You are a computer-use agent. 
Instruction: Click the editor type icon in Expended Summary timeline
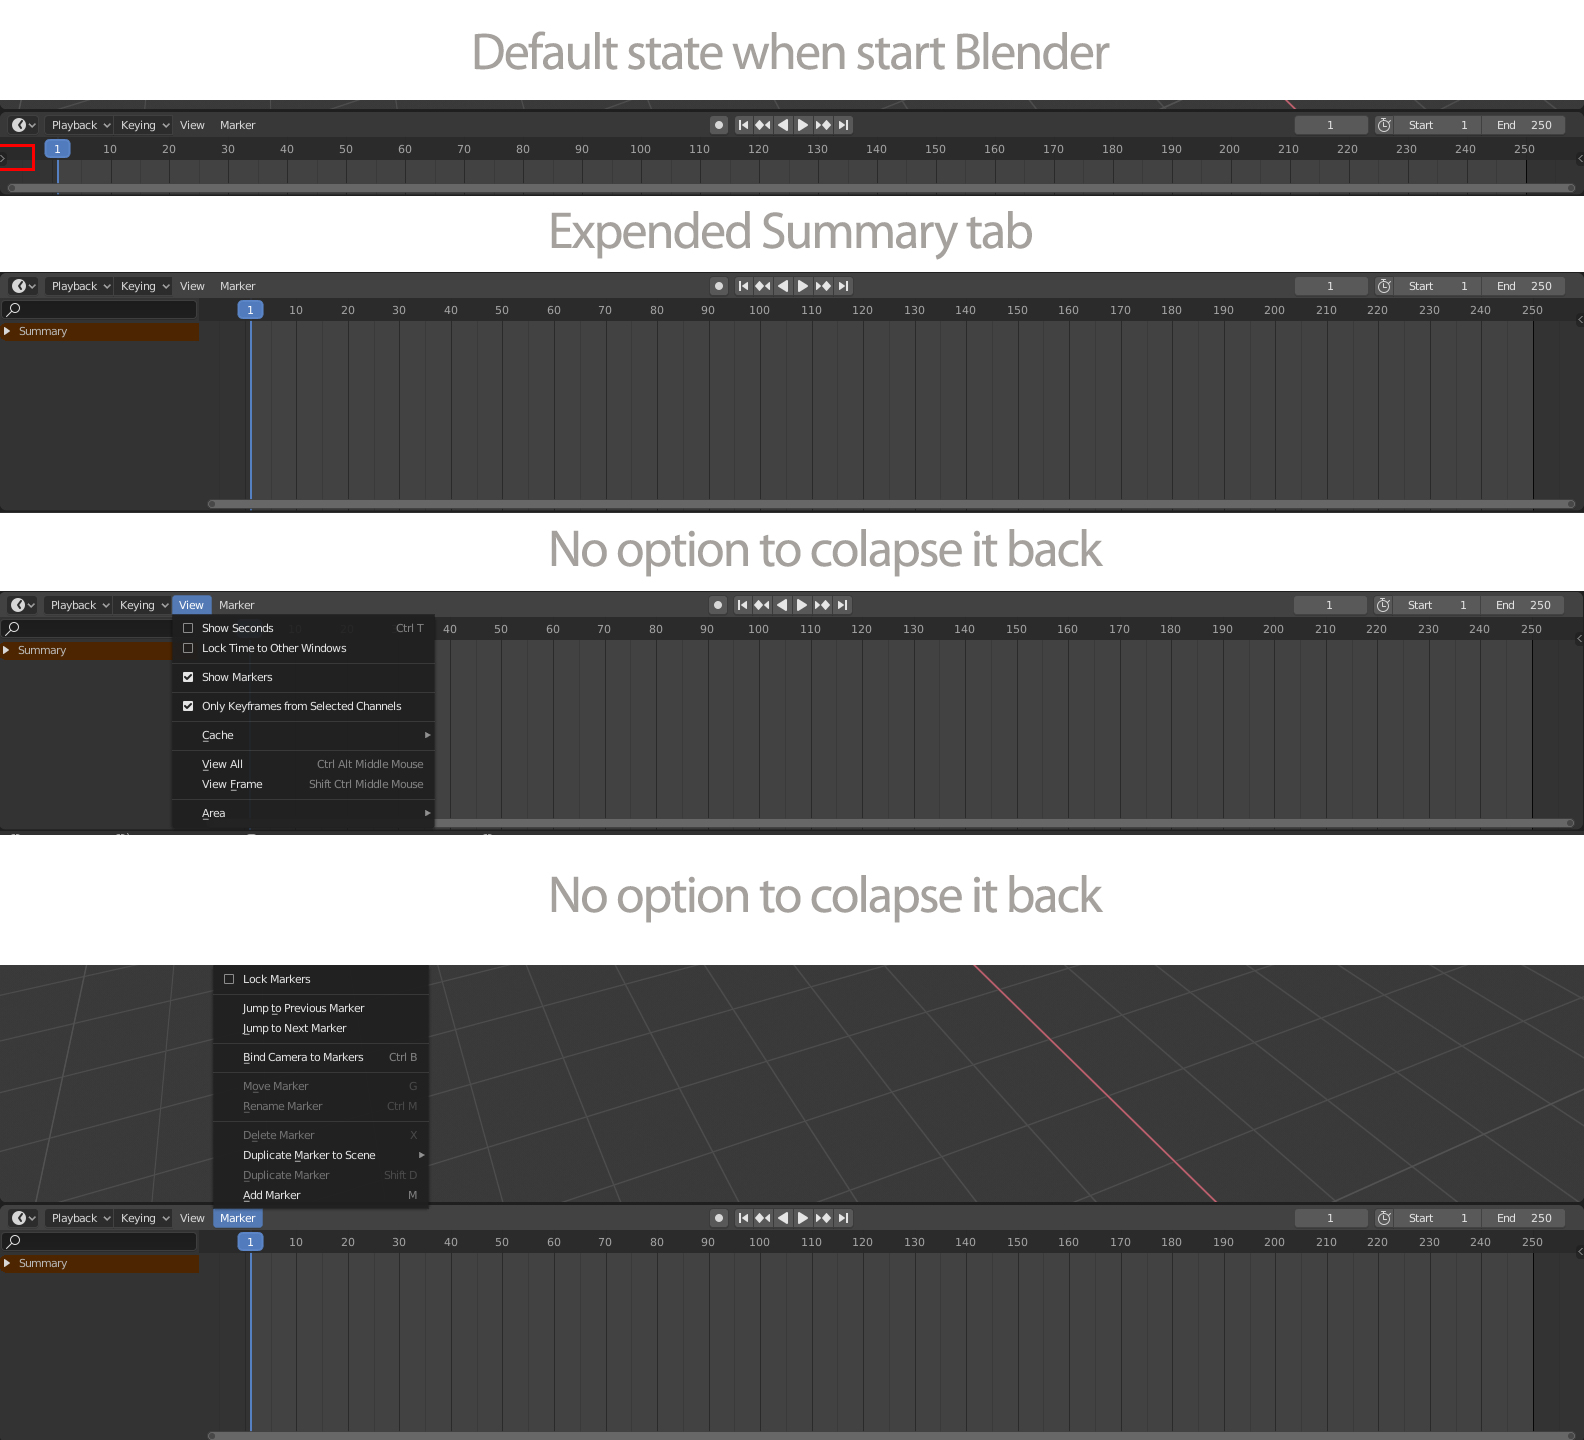click(24, 286)
